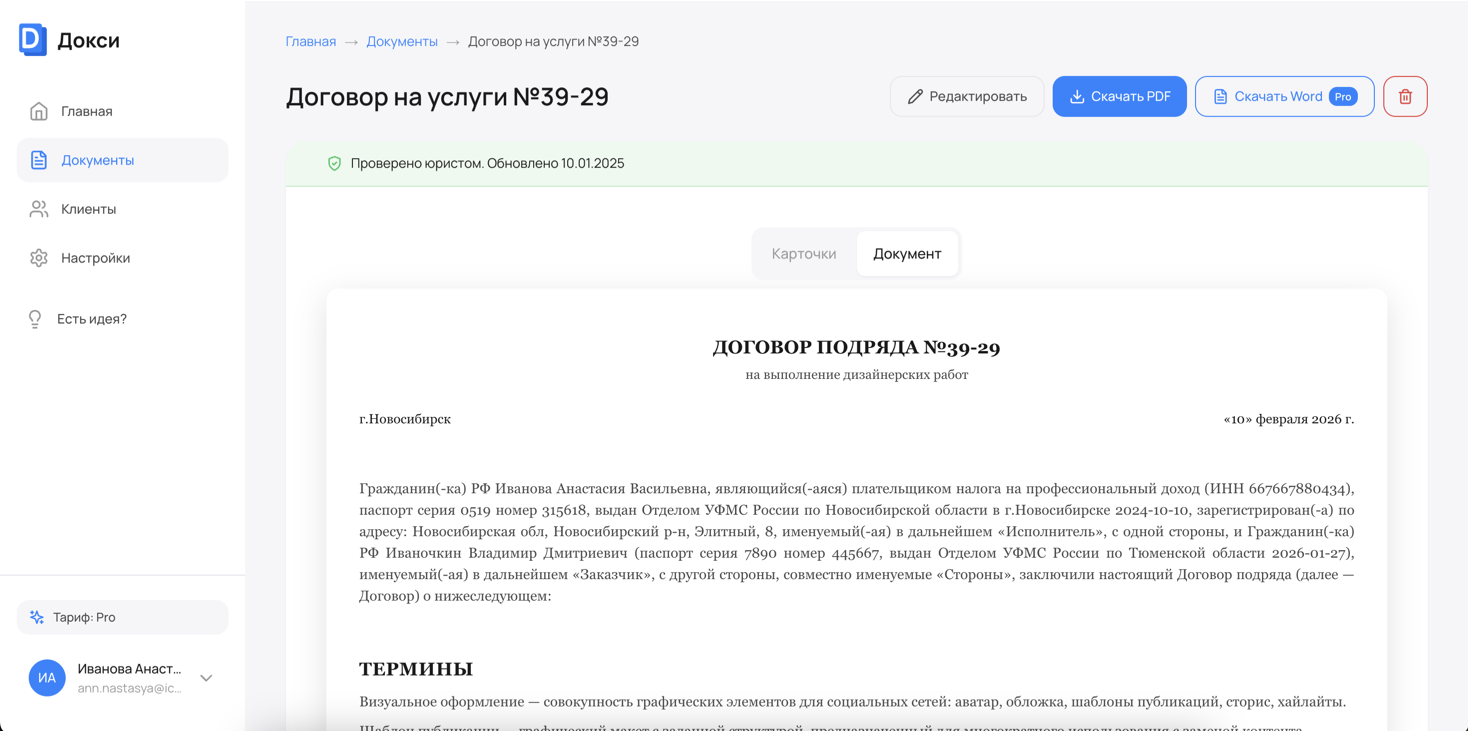
Task: Switch to the Карточки tab
Action: pos(804,253)
